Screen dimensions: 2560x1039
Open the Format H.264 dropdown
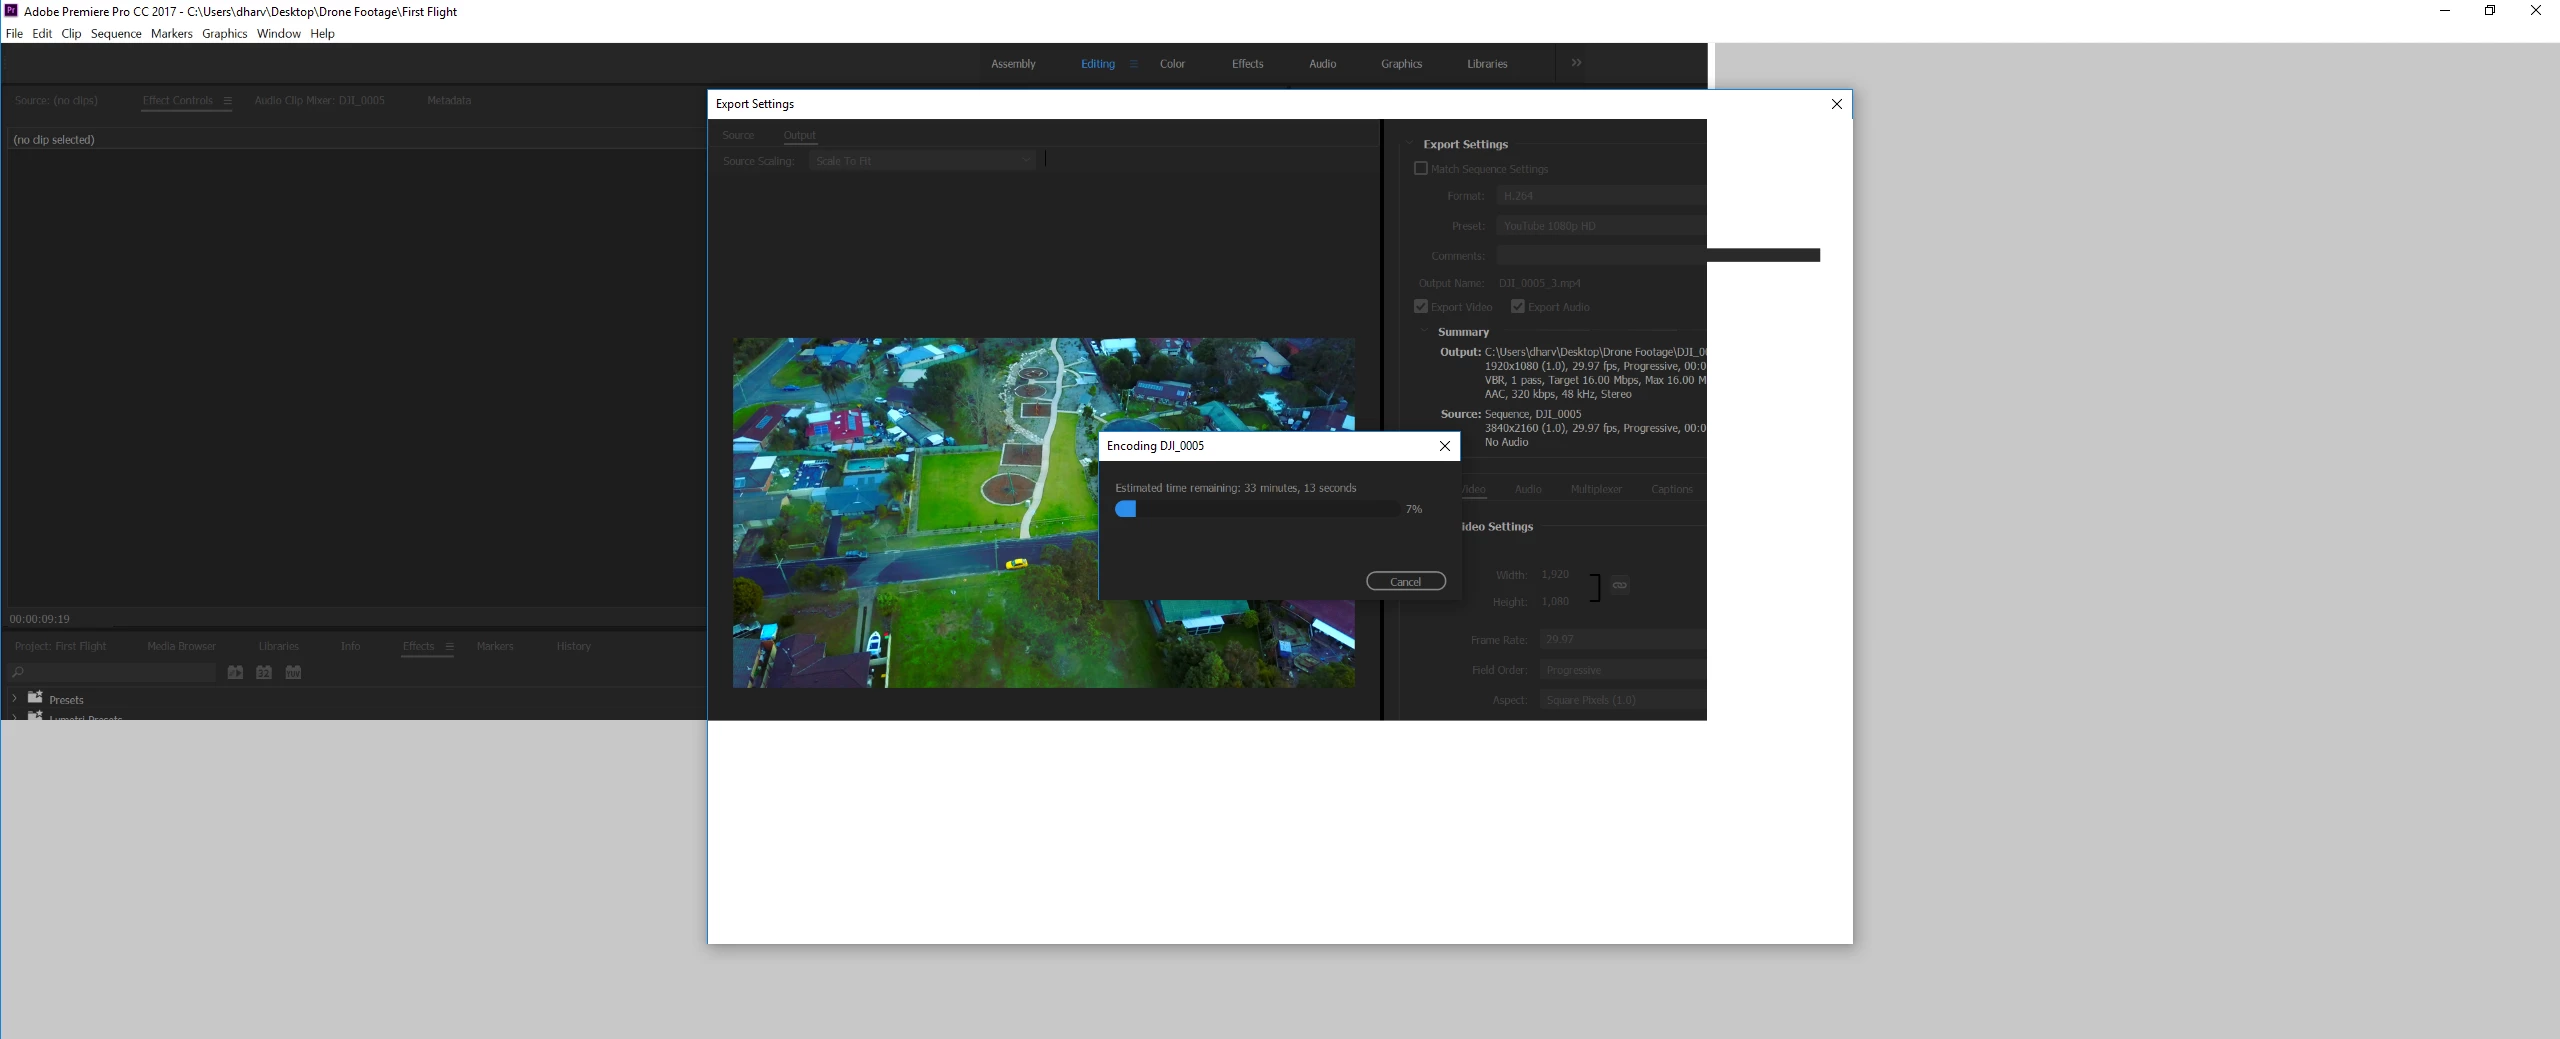1601,196
